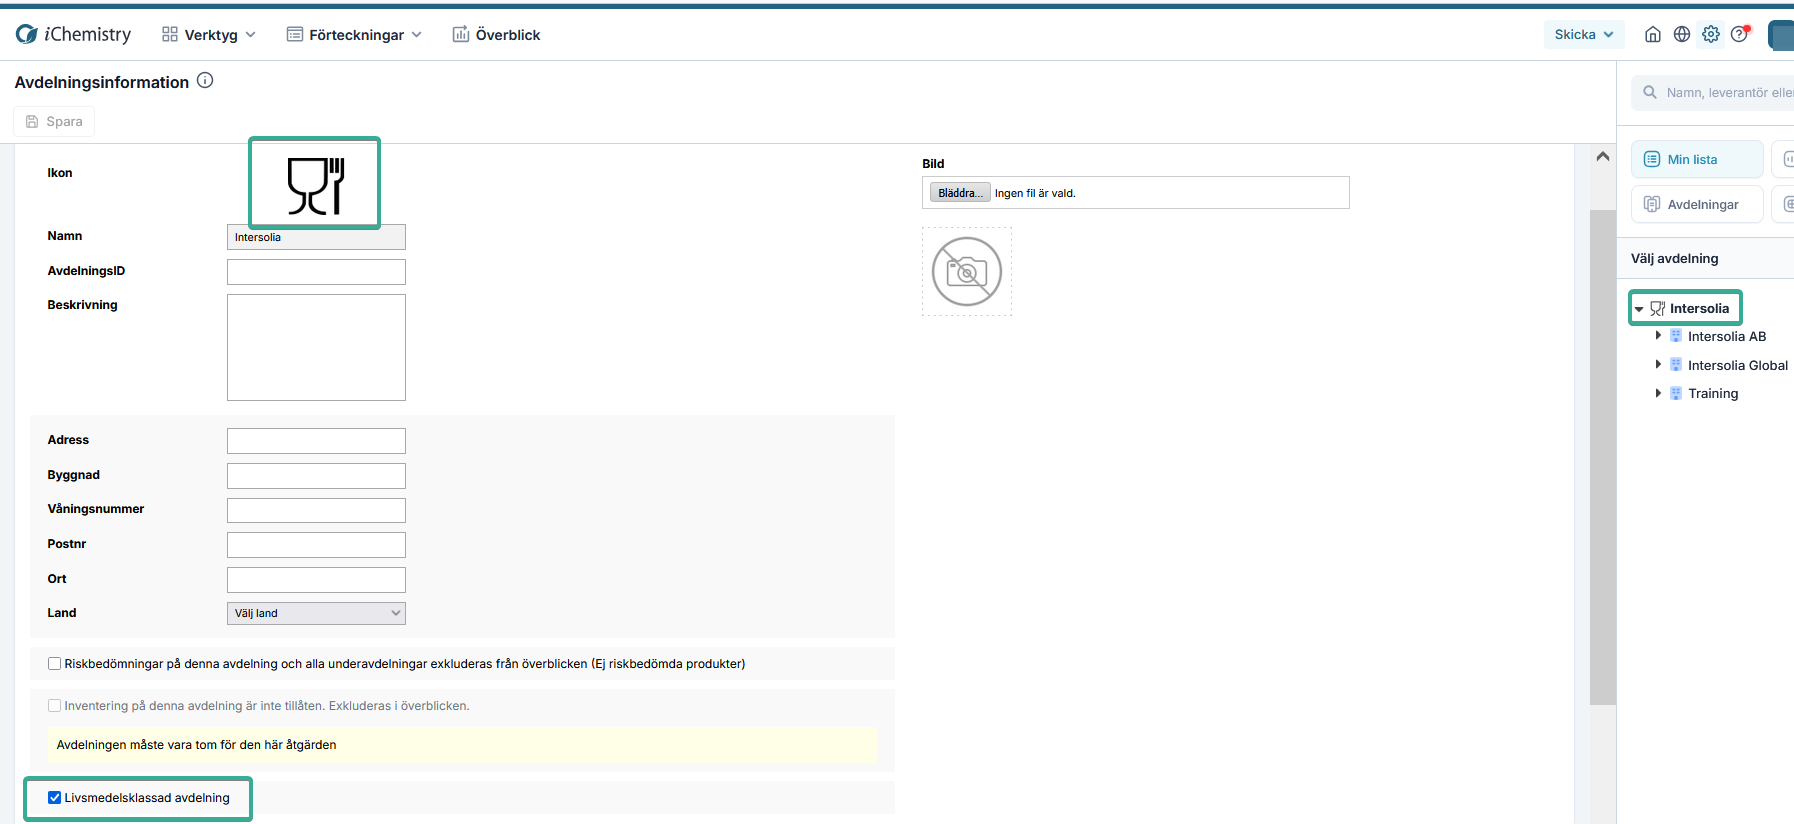The image size is (1794, 824).
Task: Select Training department
Action: point(1713,393)
